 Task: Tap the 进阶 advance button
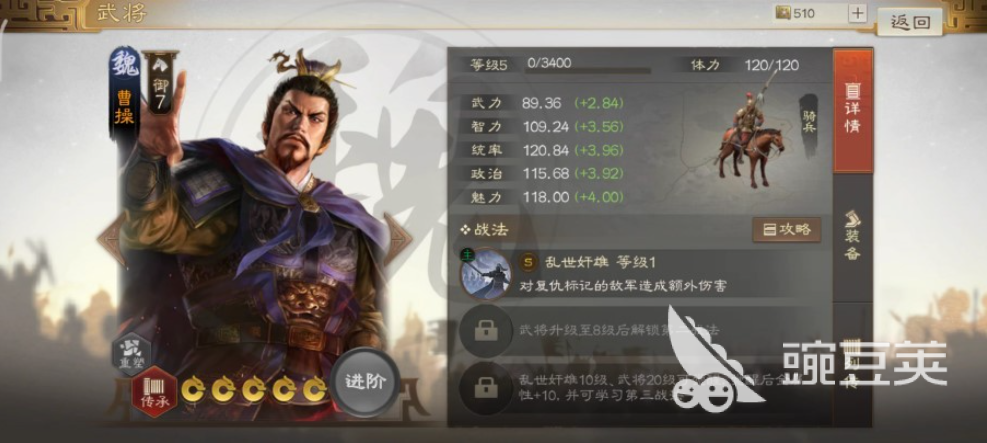pyautogui.click(x=364, y=382)
